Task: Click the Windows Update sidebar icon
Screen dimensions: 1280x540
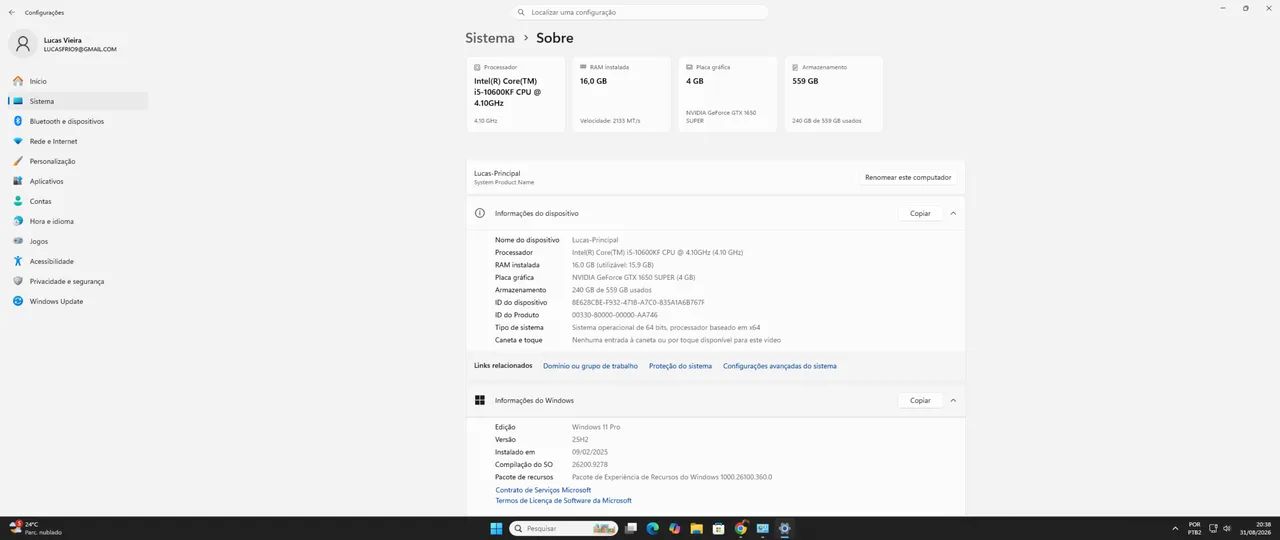Action: point(18,301)
